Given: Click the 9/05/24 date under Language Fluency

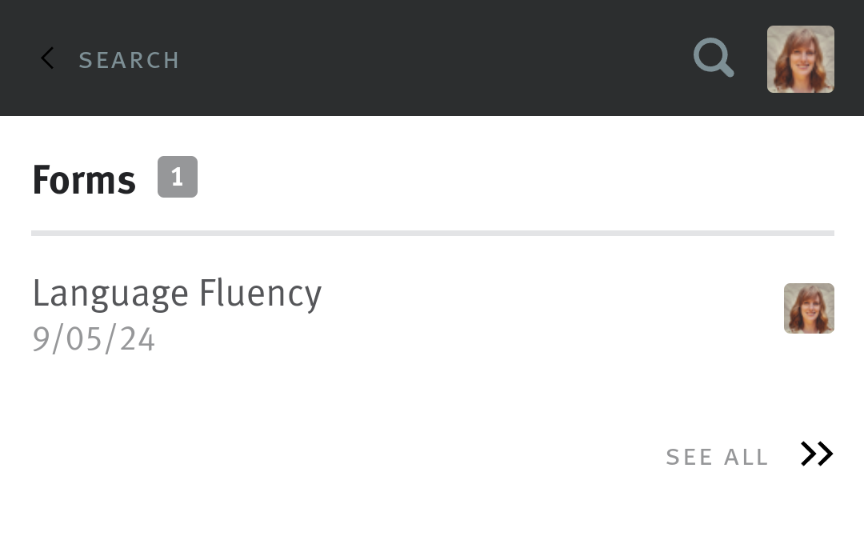Looking at the screenshot, I should click(x=94, y=340).
